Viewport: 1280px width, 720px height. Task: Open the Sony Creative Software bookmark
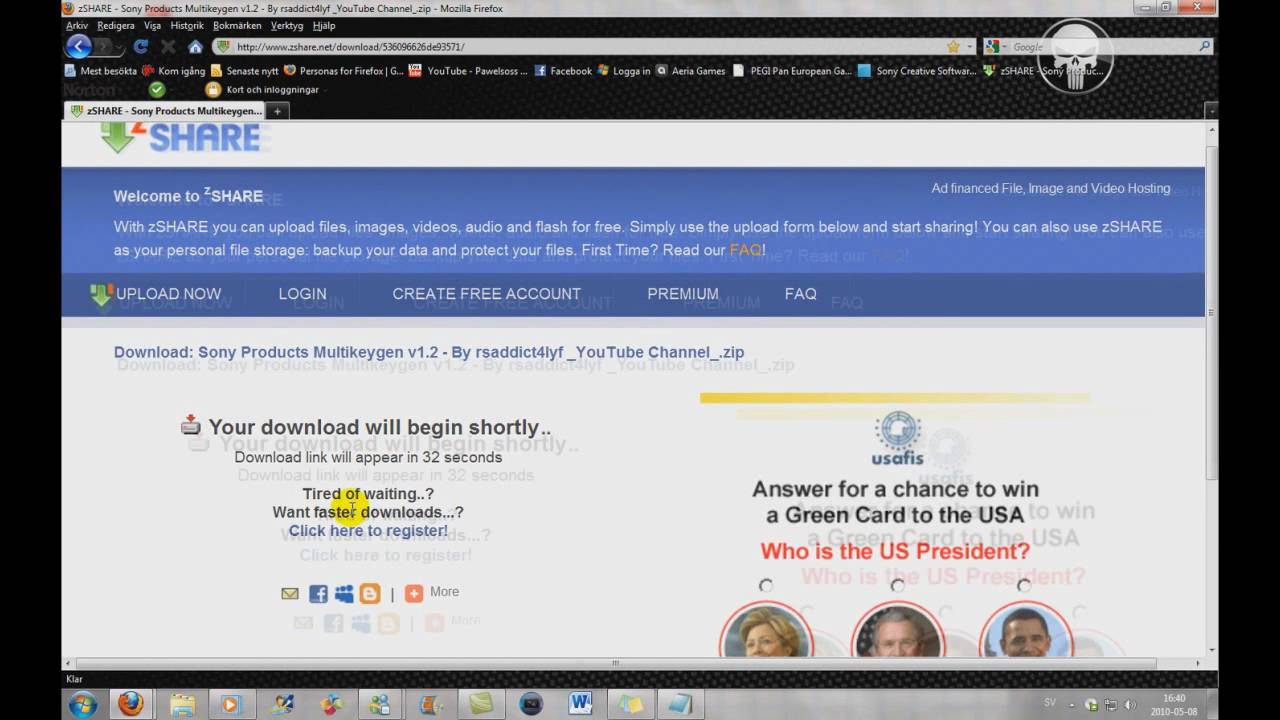pos(917,71)
